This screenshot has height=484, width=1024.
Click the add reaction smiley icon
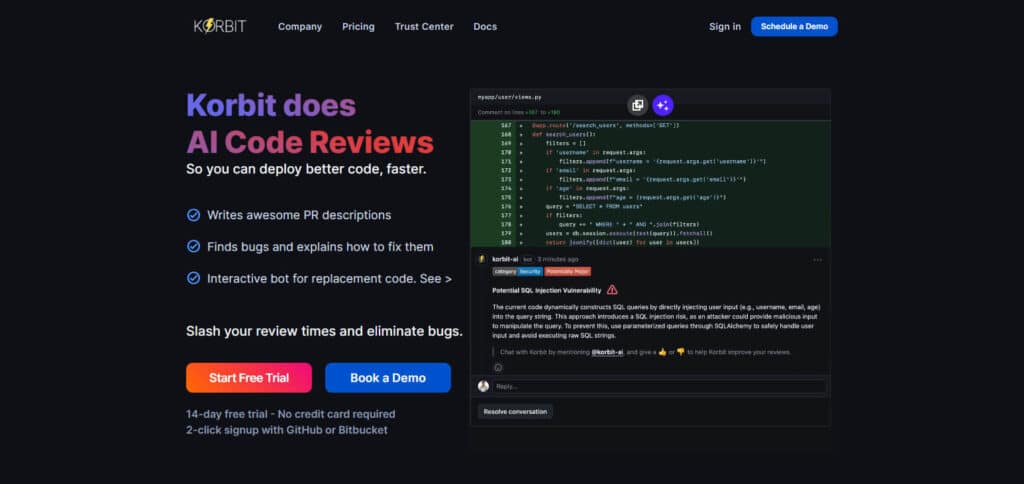(498, 367)
